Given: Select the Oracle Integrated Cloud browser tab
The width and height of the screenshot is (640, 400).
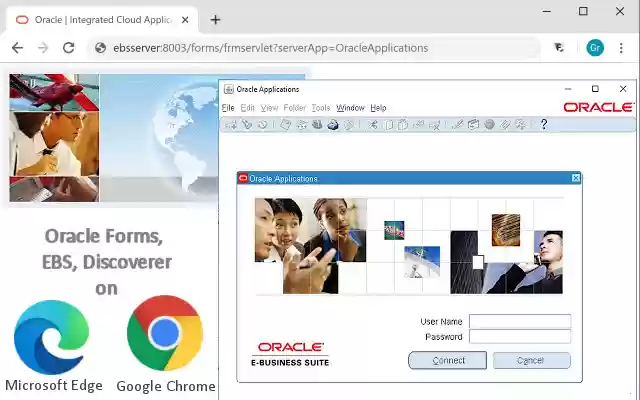Looking at the screenshot, I should coord(102,20).
